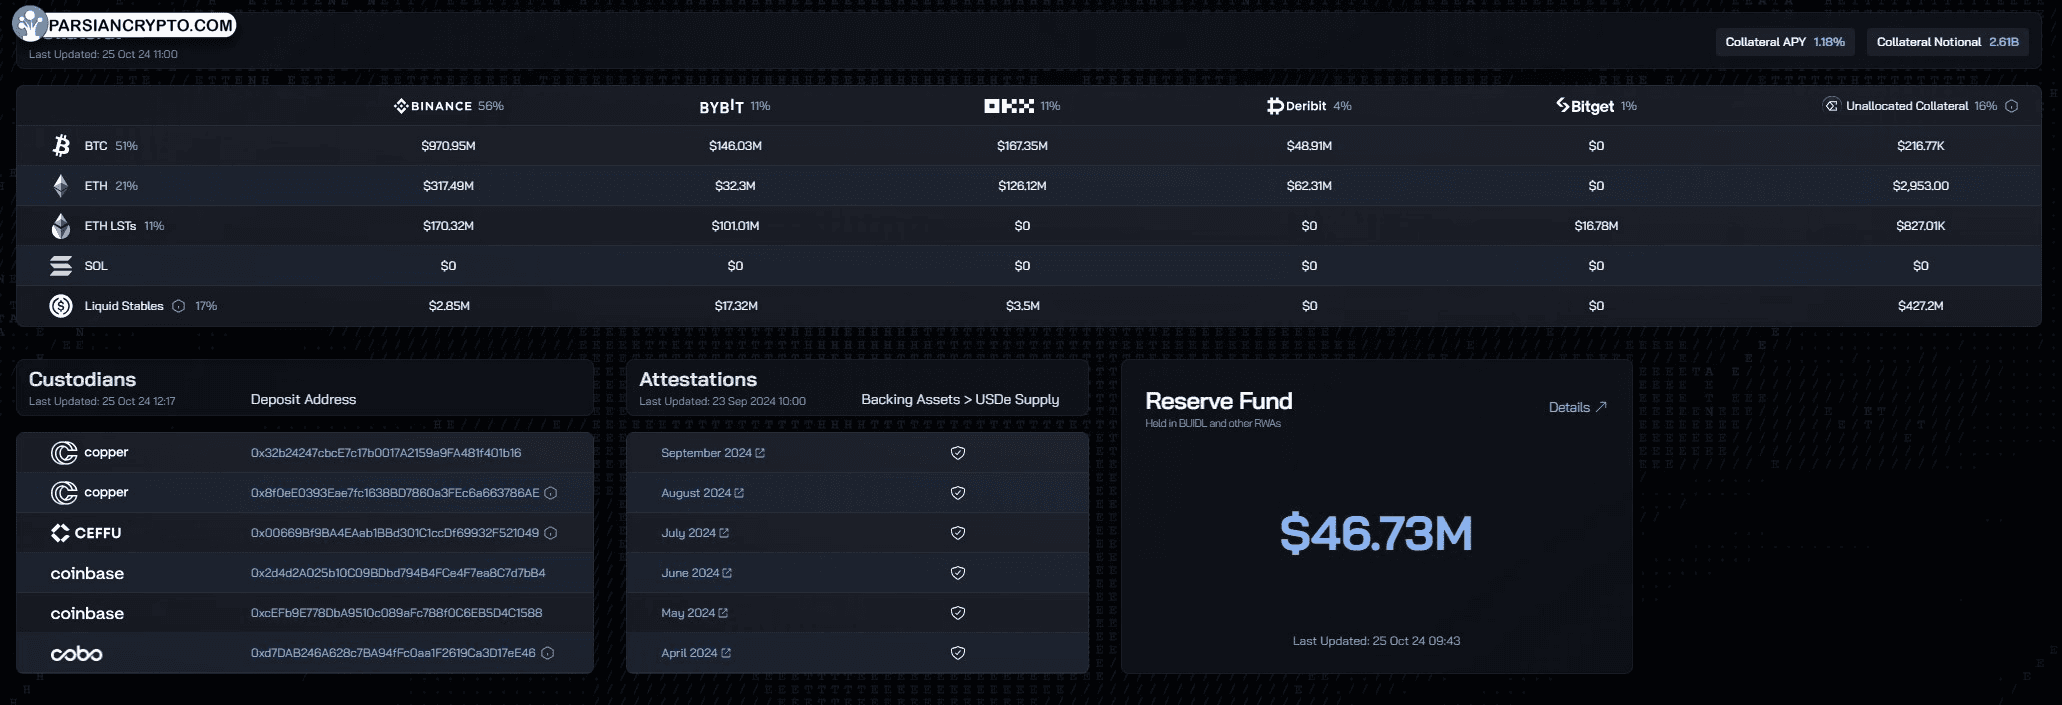Image resolution: width=2062 pixels, height=705 pixels.
Task: Click the Bybit logo column header
Action: coord(721,106)
